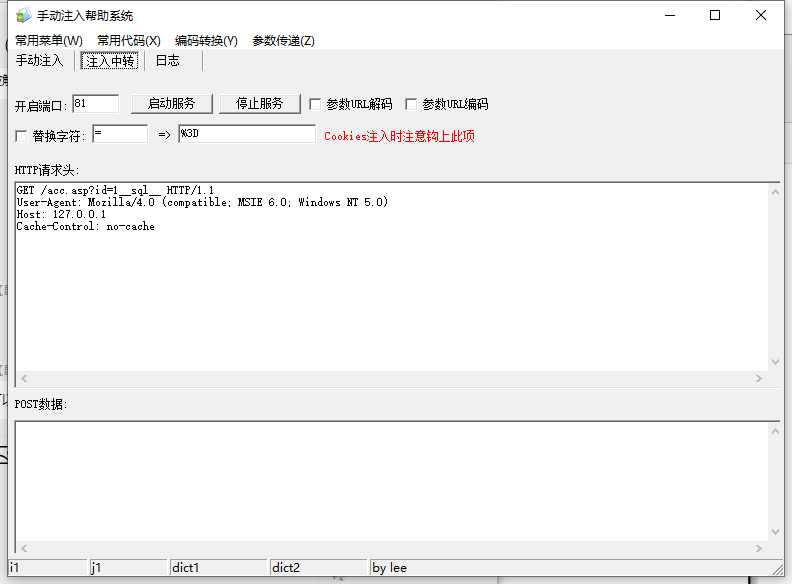Open the 参数传递(Z) menu
792x584 pixels.
click(x=283, y=40)
